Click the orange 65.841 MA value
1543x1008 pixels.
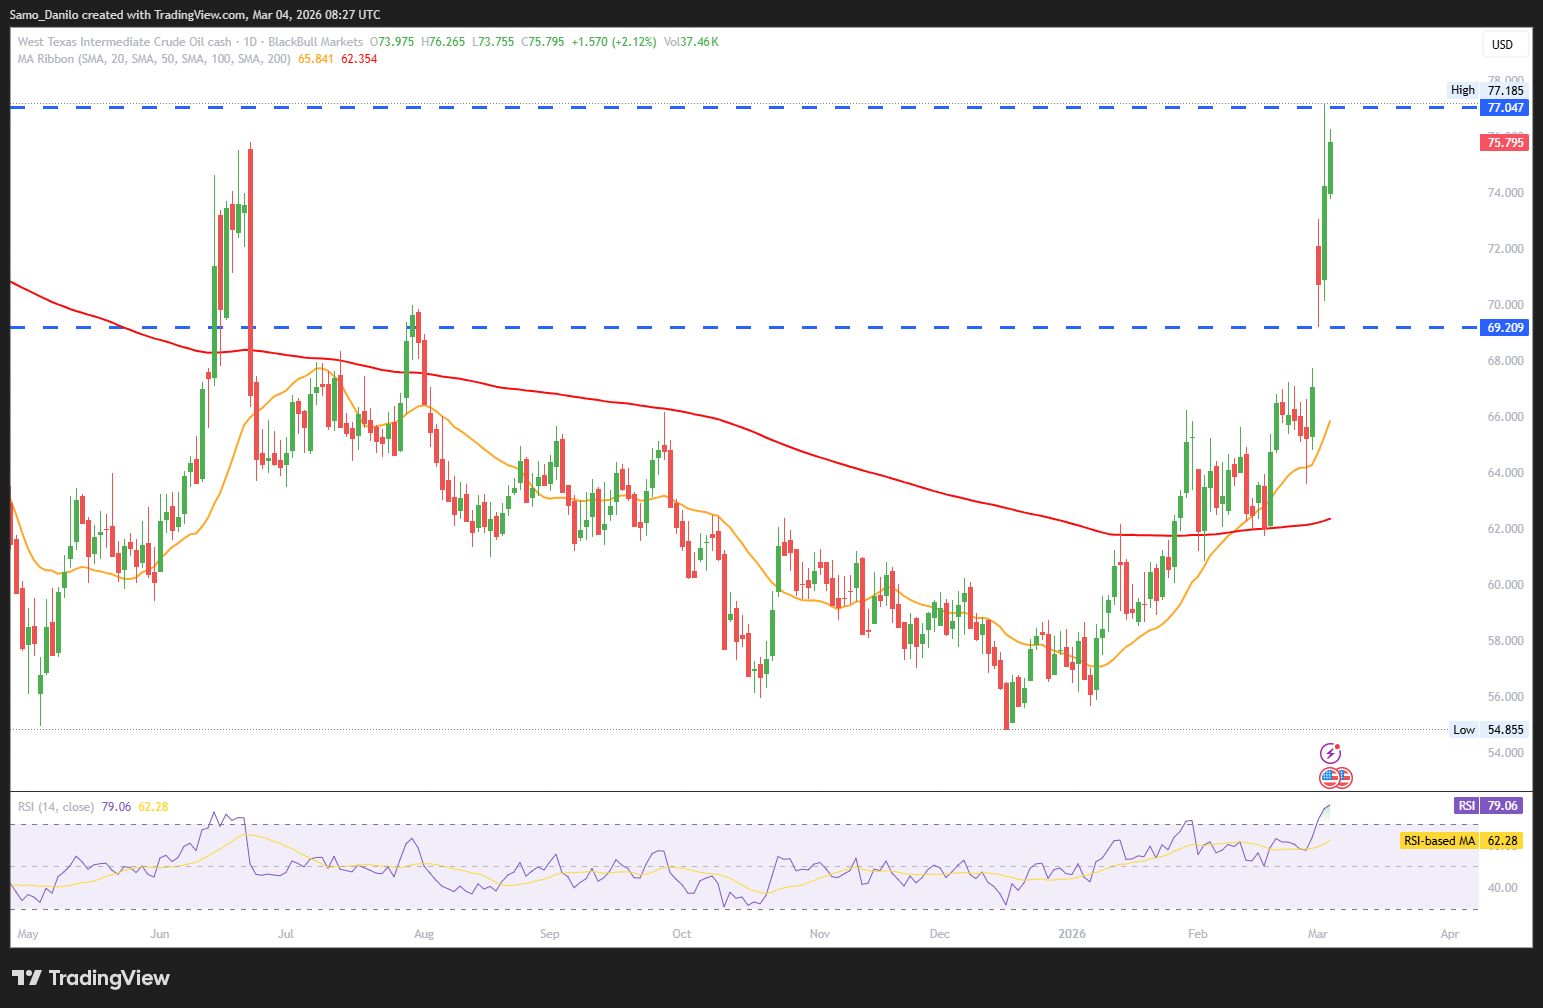click(315, 59)
